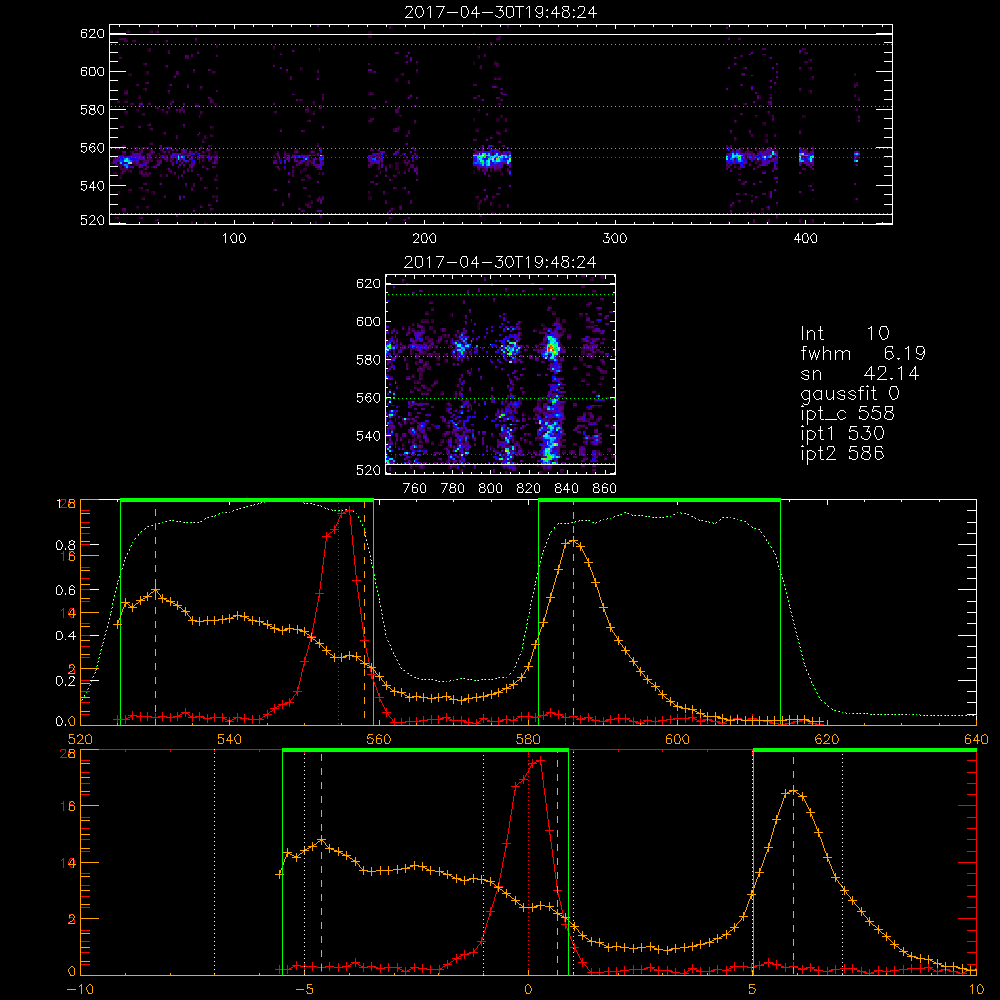Click x-axis label 10 on bottom plot
The height and width of the screenshot is (1000, 1000).
point(976,989)
